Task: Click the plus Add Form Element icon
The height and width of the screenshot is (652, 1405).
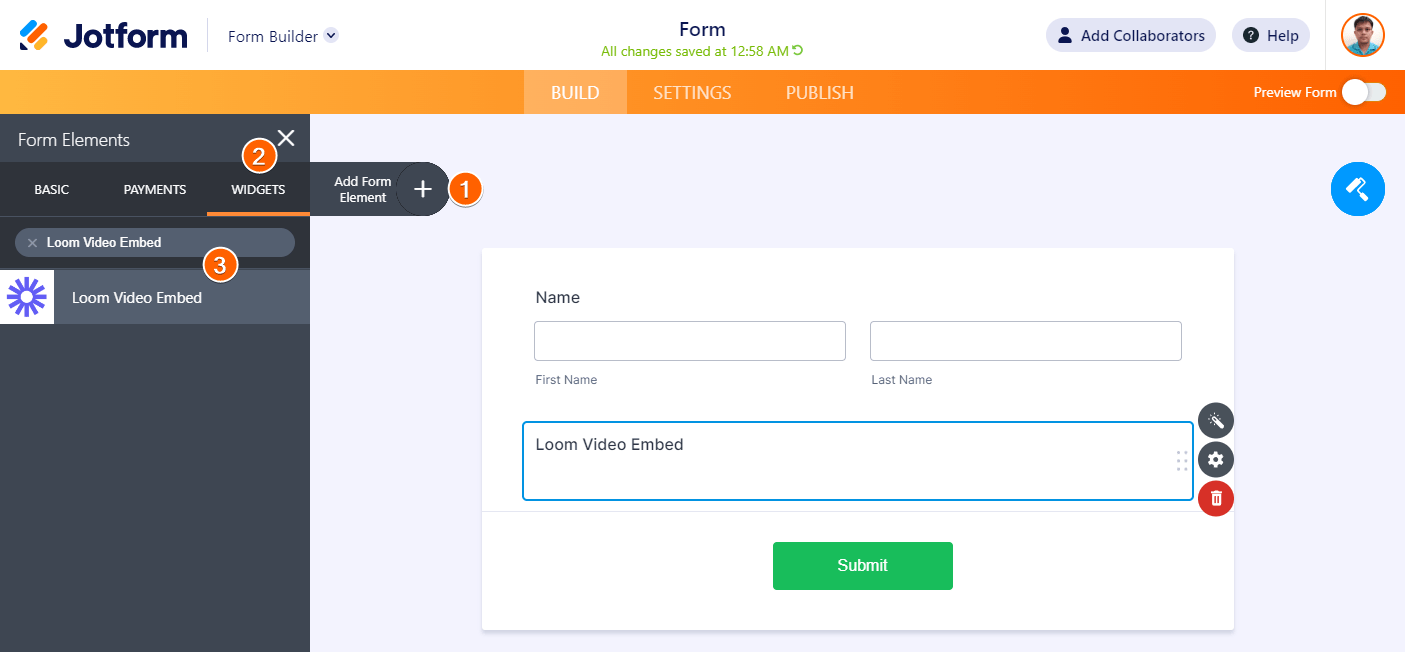Action: (423, 189)
